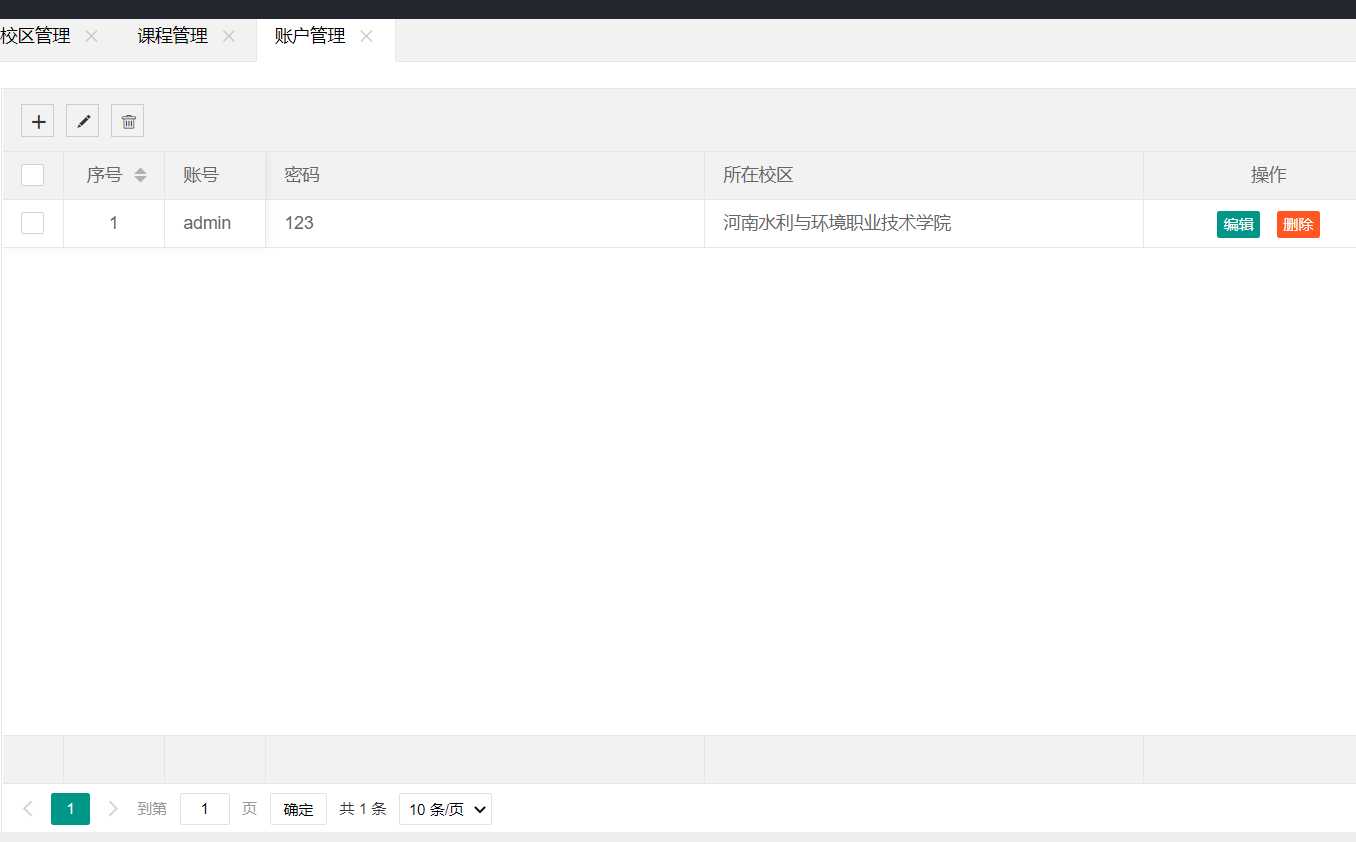Click the 确定 button in pagination
1356x842 pixels.
(298, 809)
